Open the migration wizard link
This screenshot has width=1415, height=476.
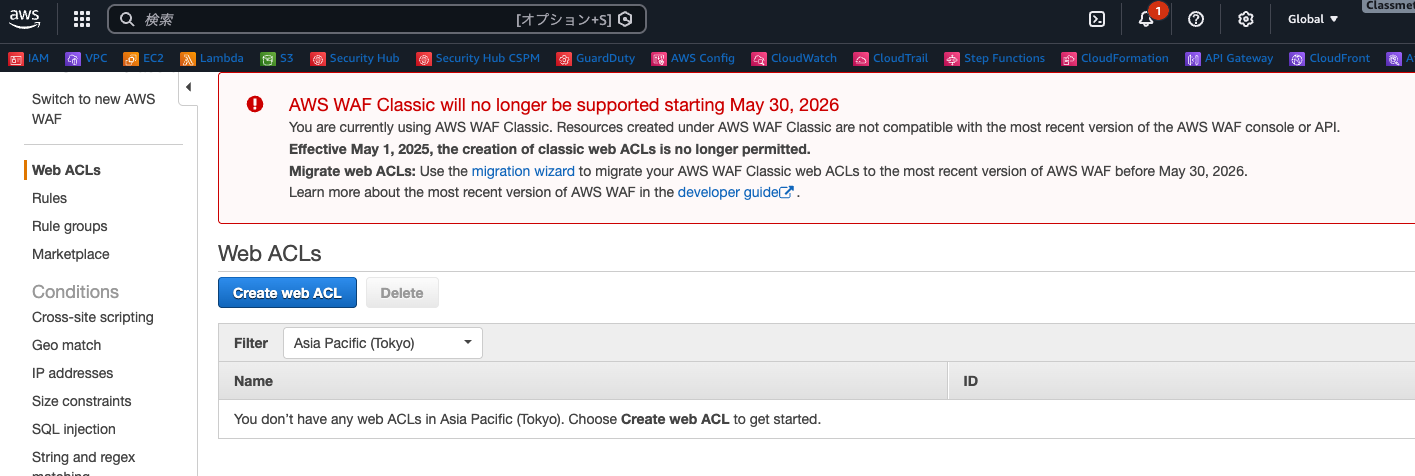(523, 171)
